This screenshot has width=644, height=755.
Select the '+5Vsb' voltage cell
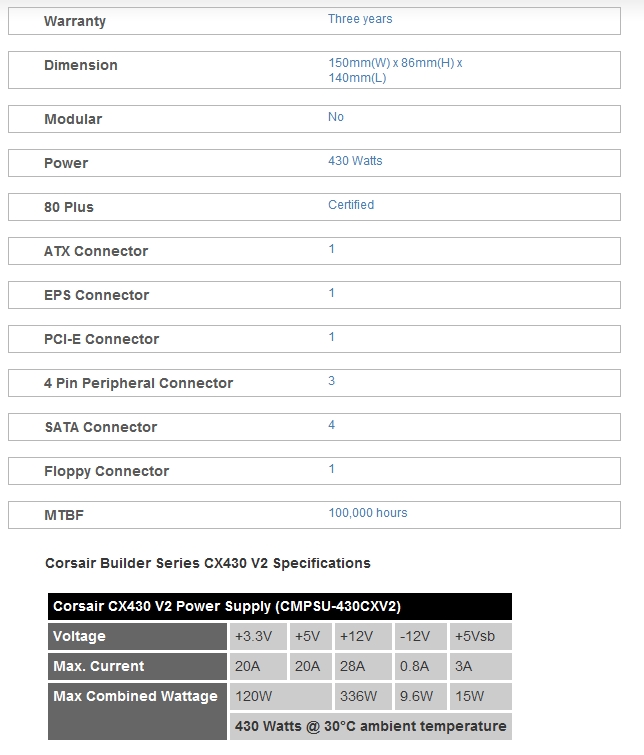pyautogui.click(x=481, y=637)
